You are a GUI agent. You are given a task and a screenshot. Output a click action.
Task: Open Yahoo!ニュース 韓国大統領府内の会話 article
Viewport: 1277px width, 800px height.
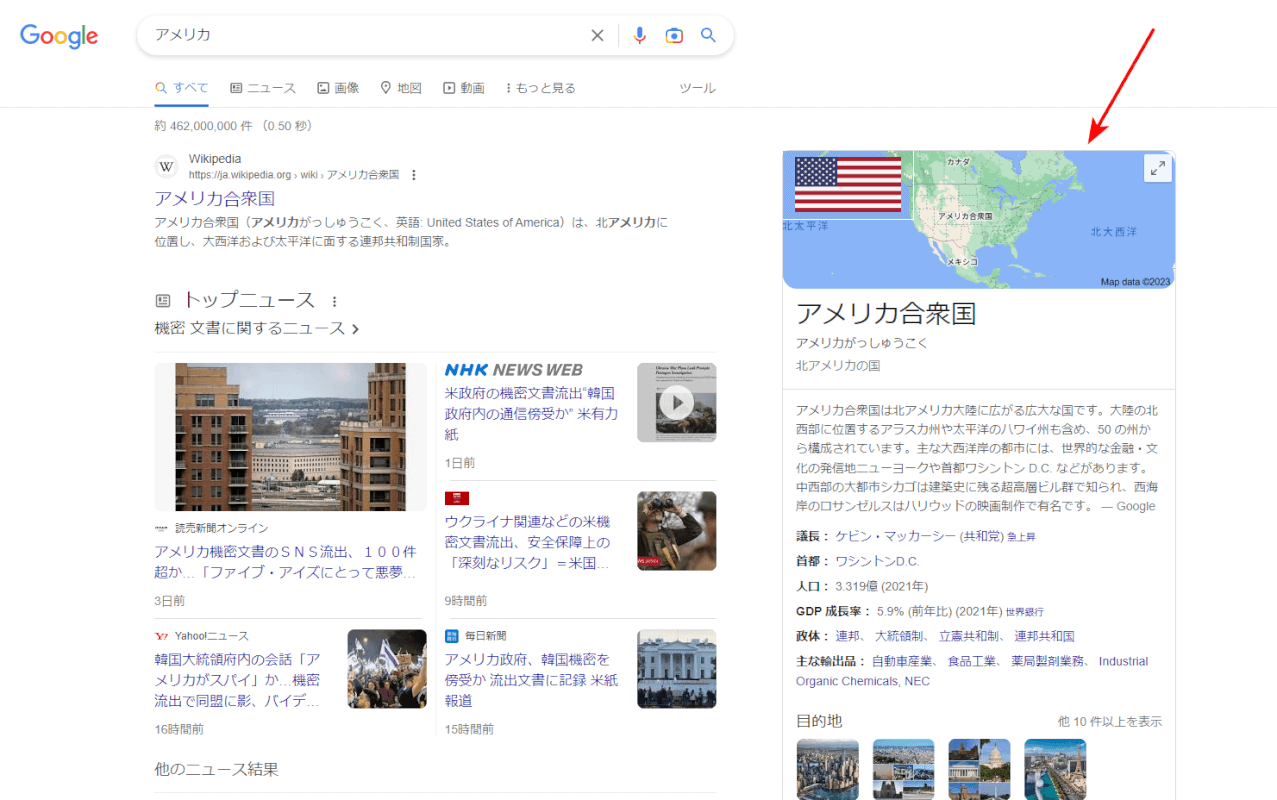238,680
